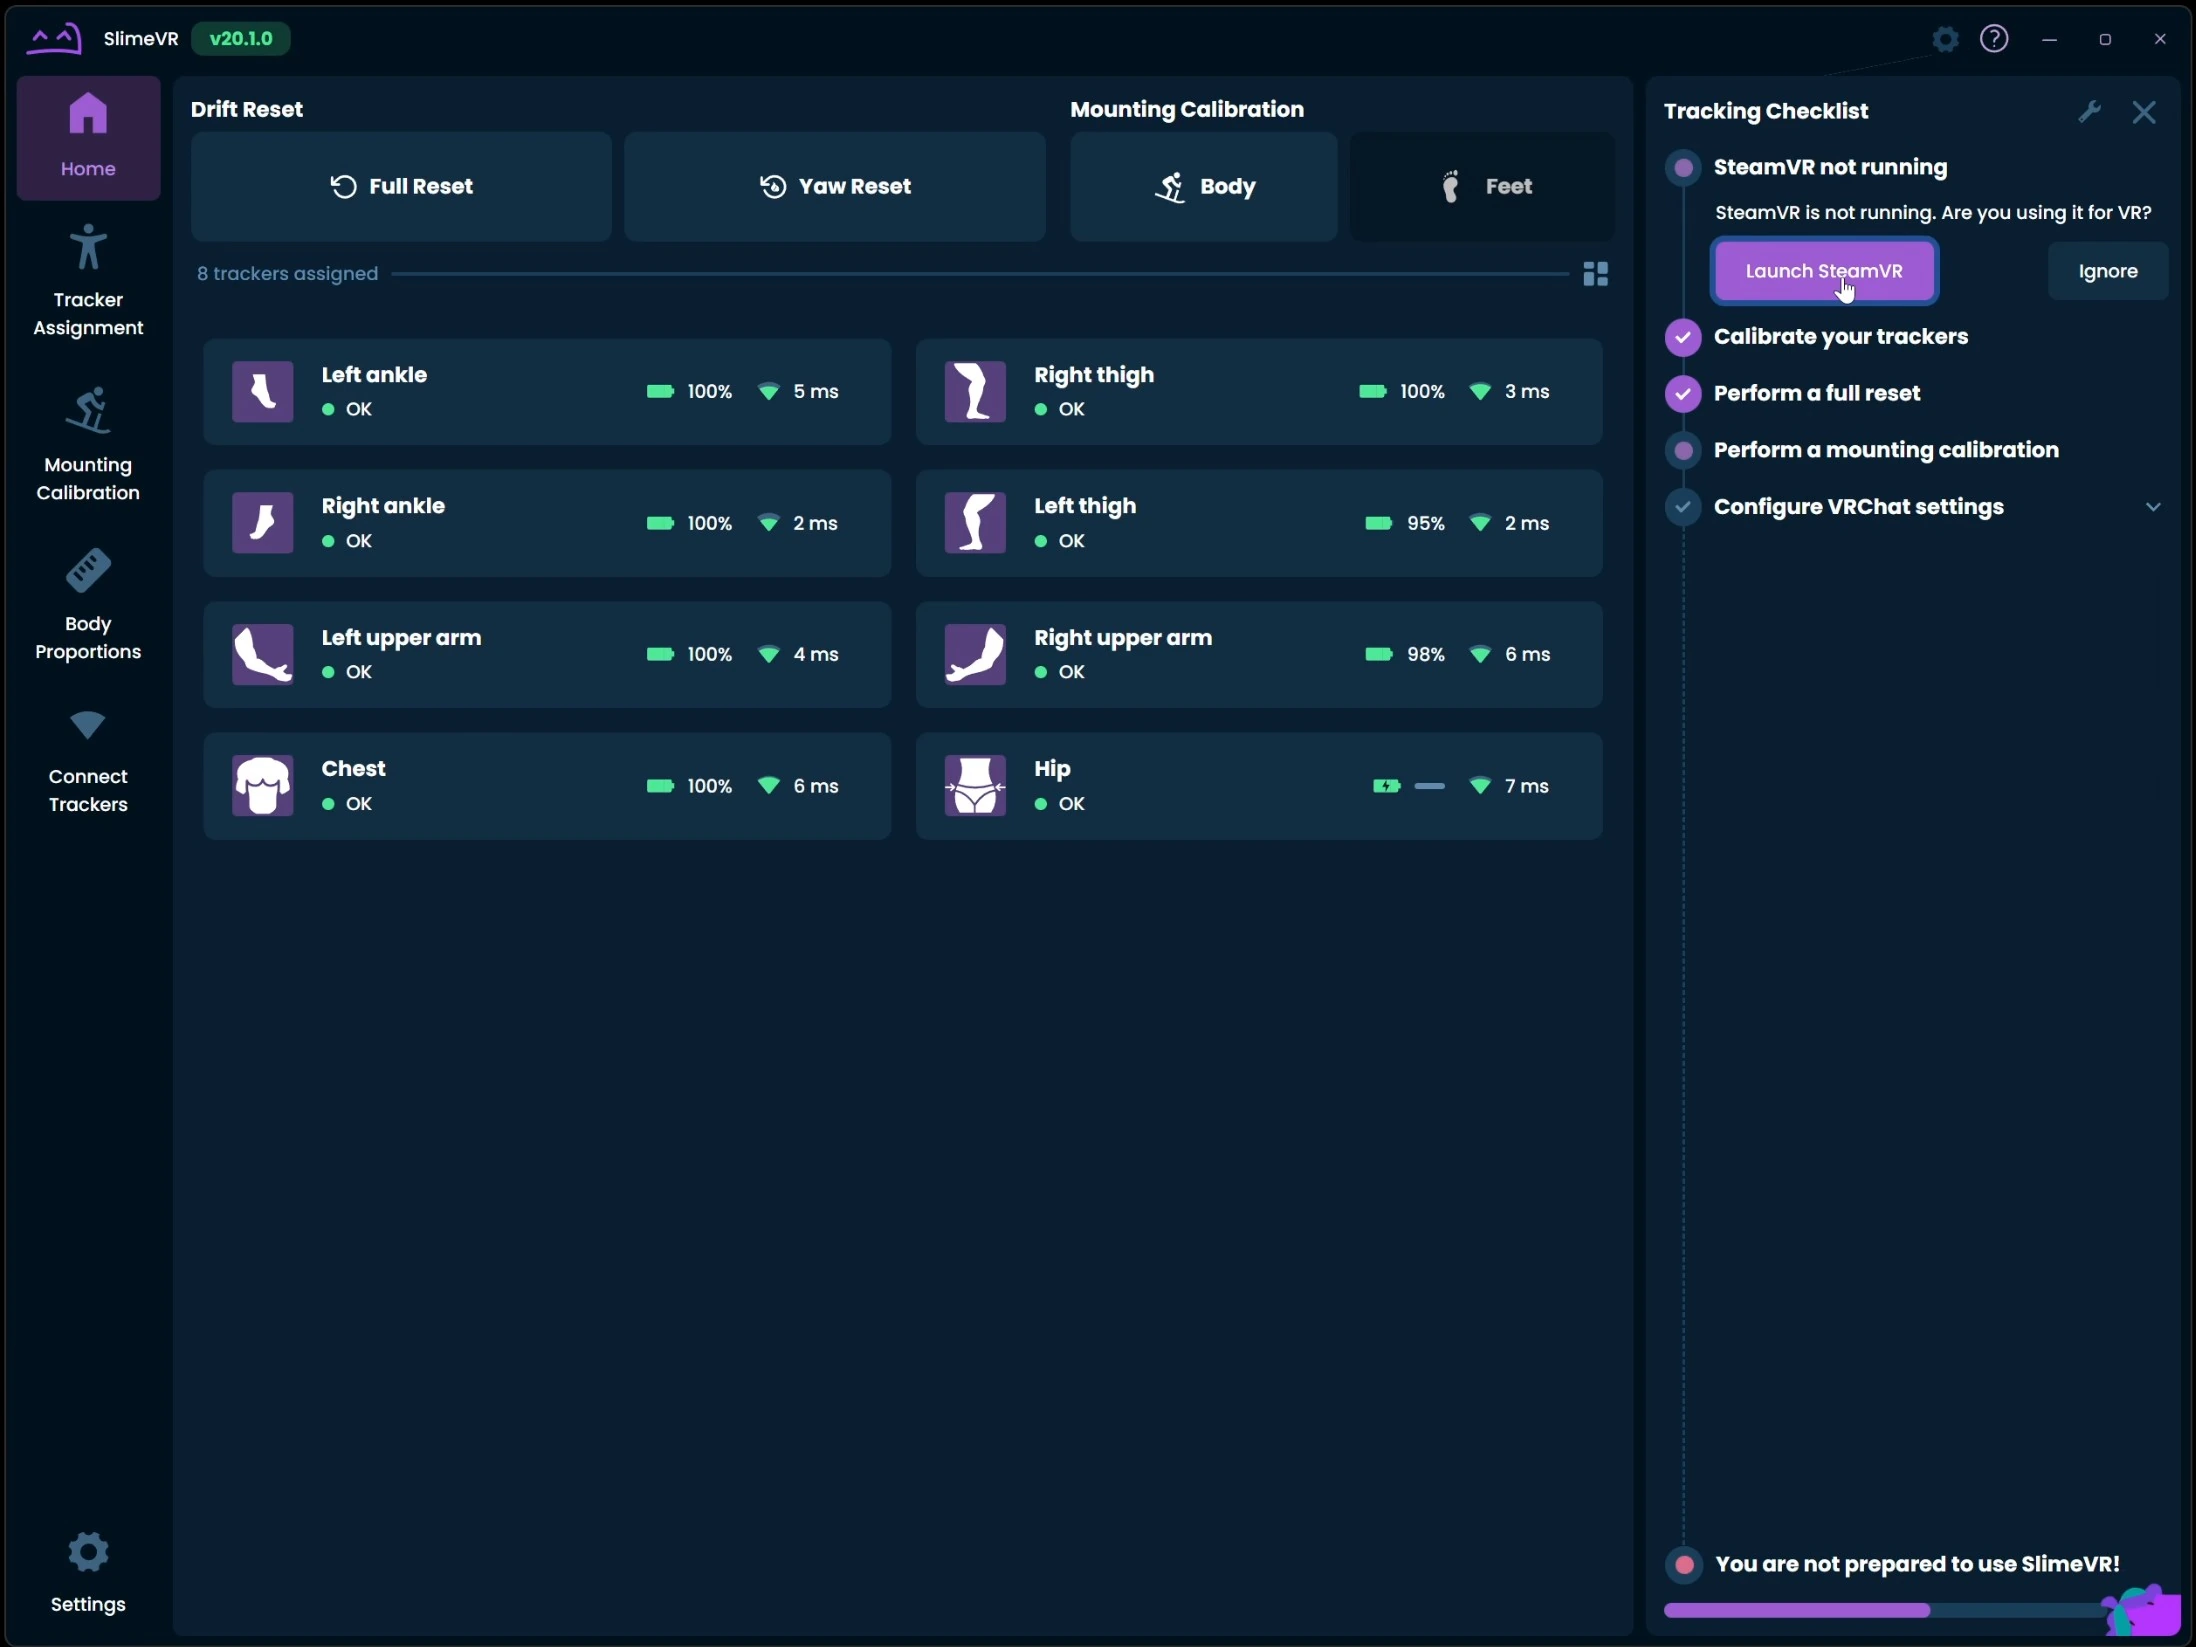Start Feet mounting calibration
2196x1647 pixels.
tap(1482, 186)
